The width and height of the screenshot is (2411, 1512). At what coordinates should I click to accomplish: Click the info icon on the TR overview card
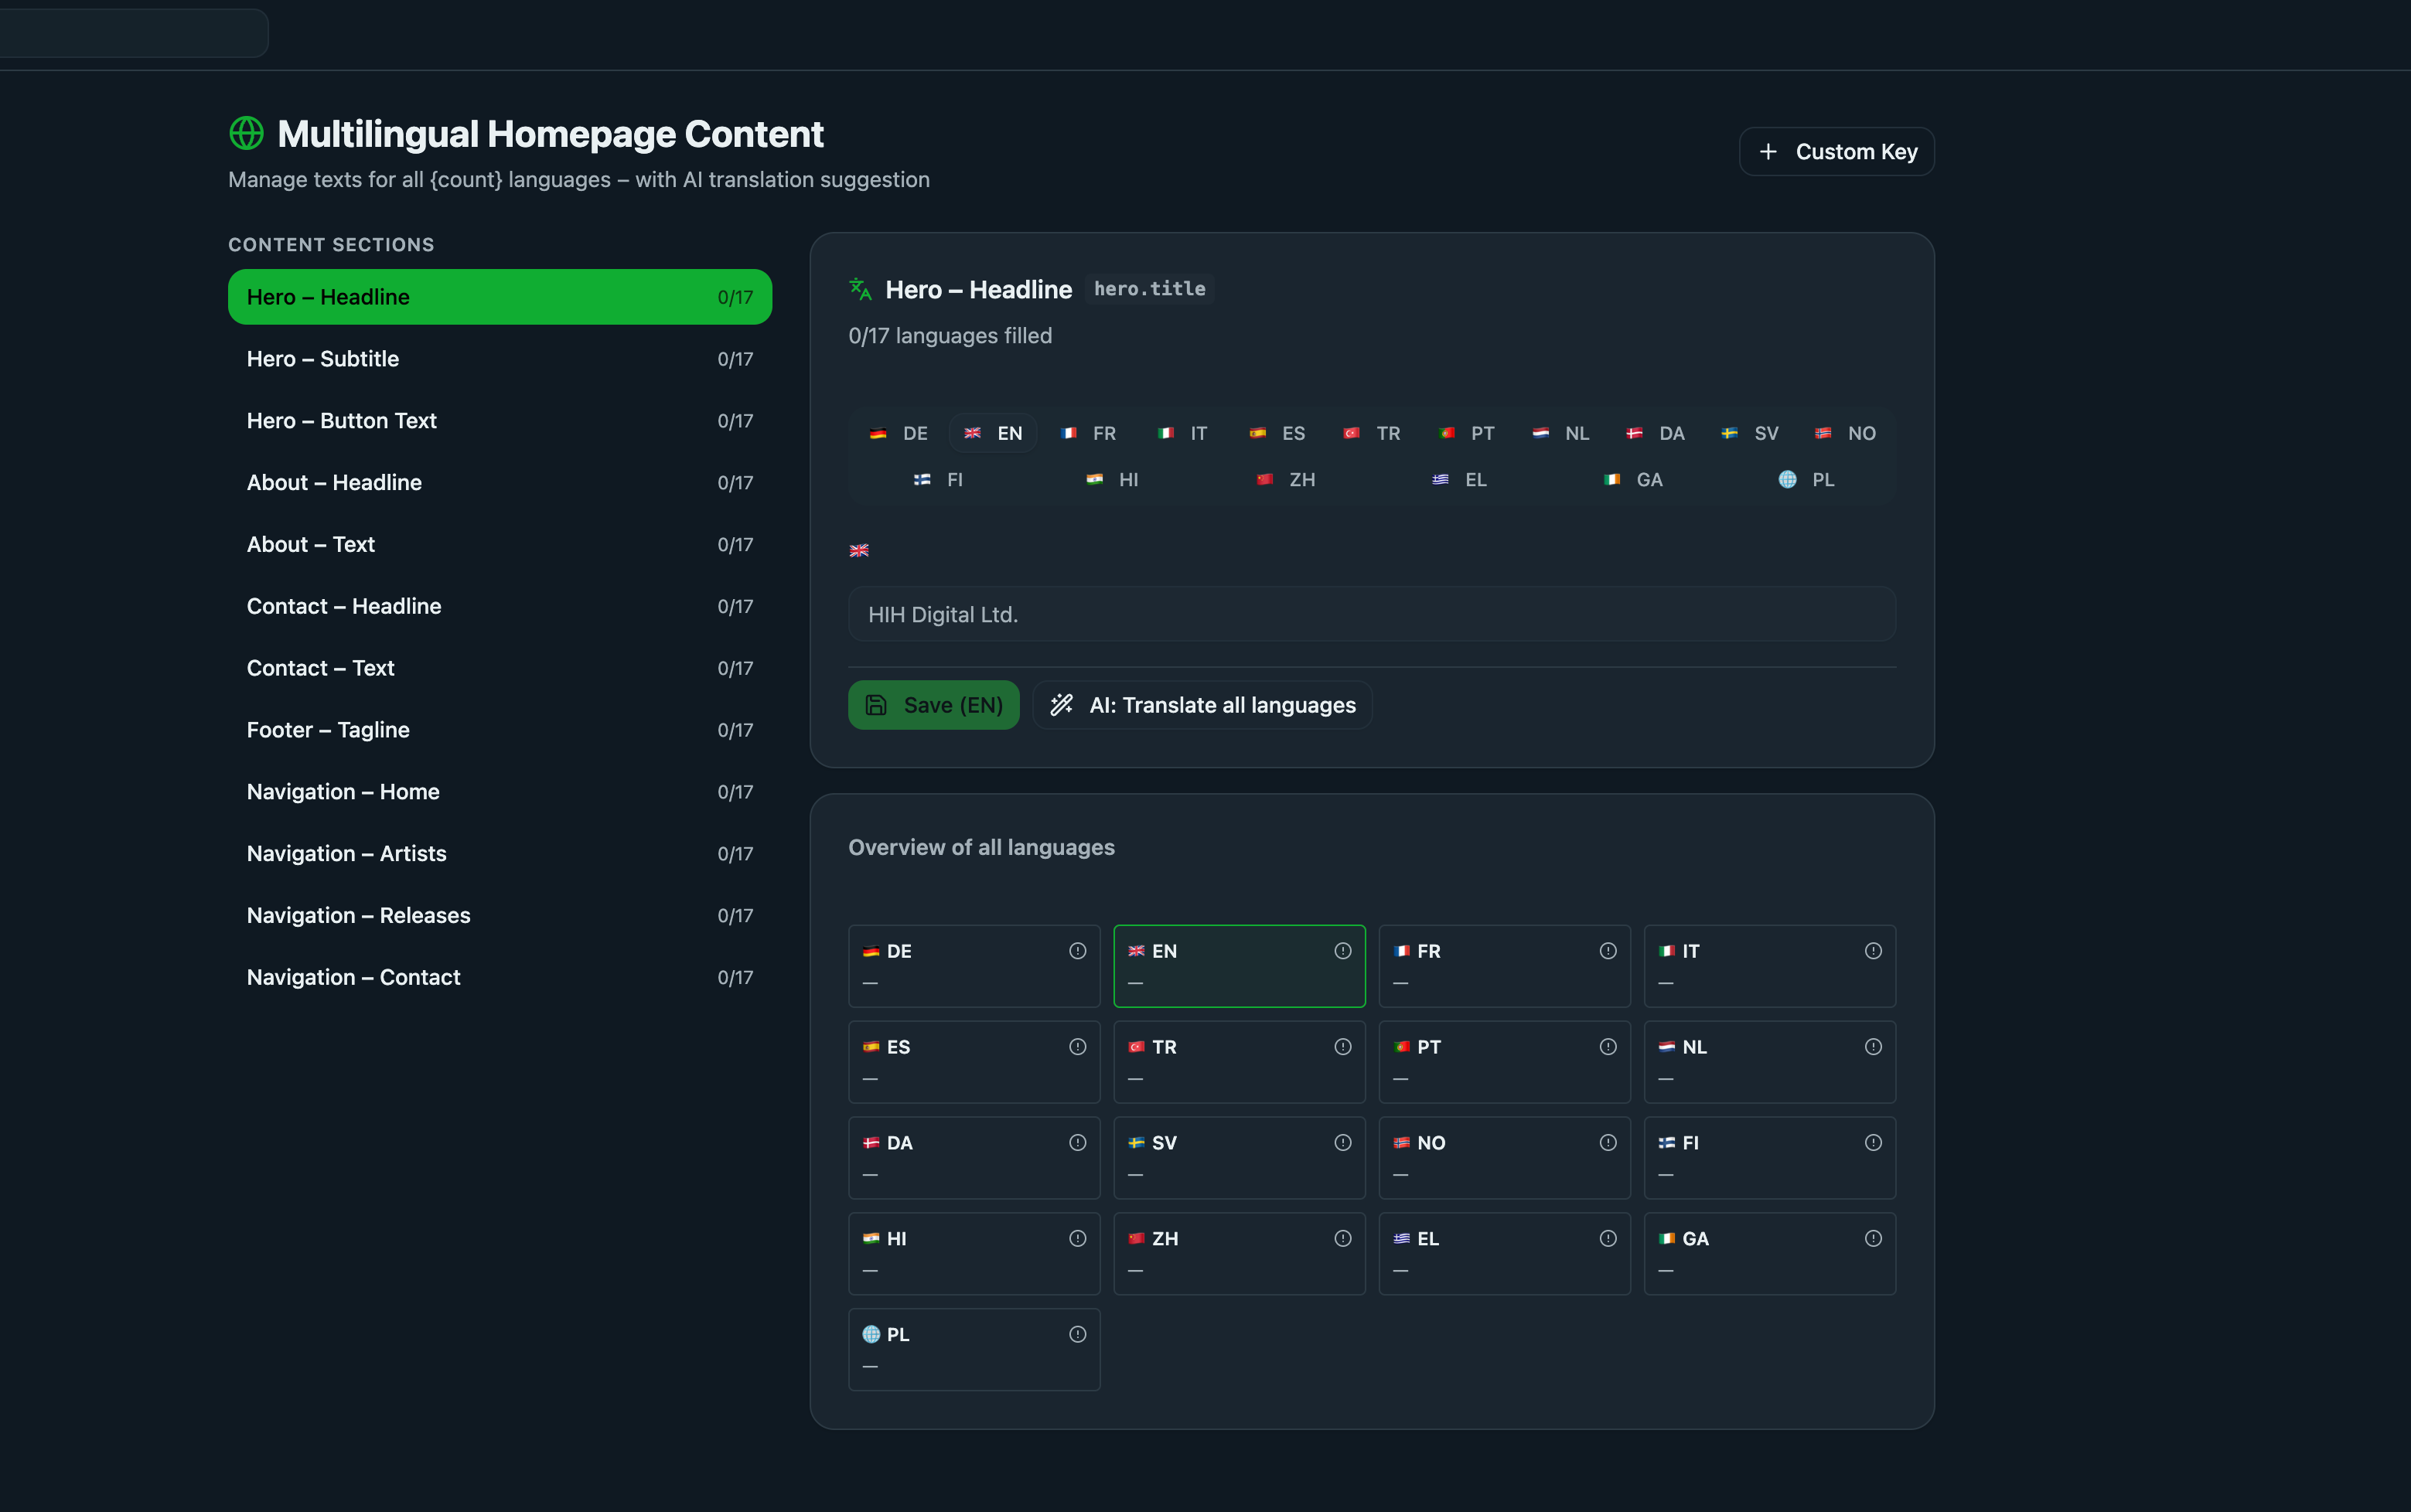(1342, 1047)
